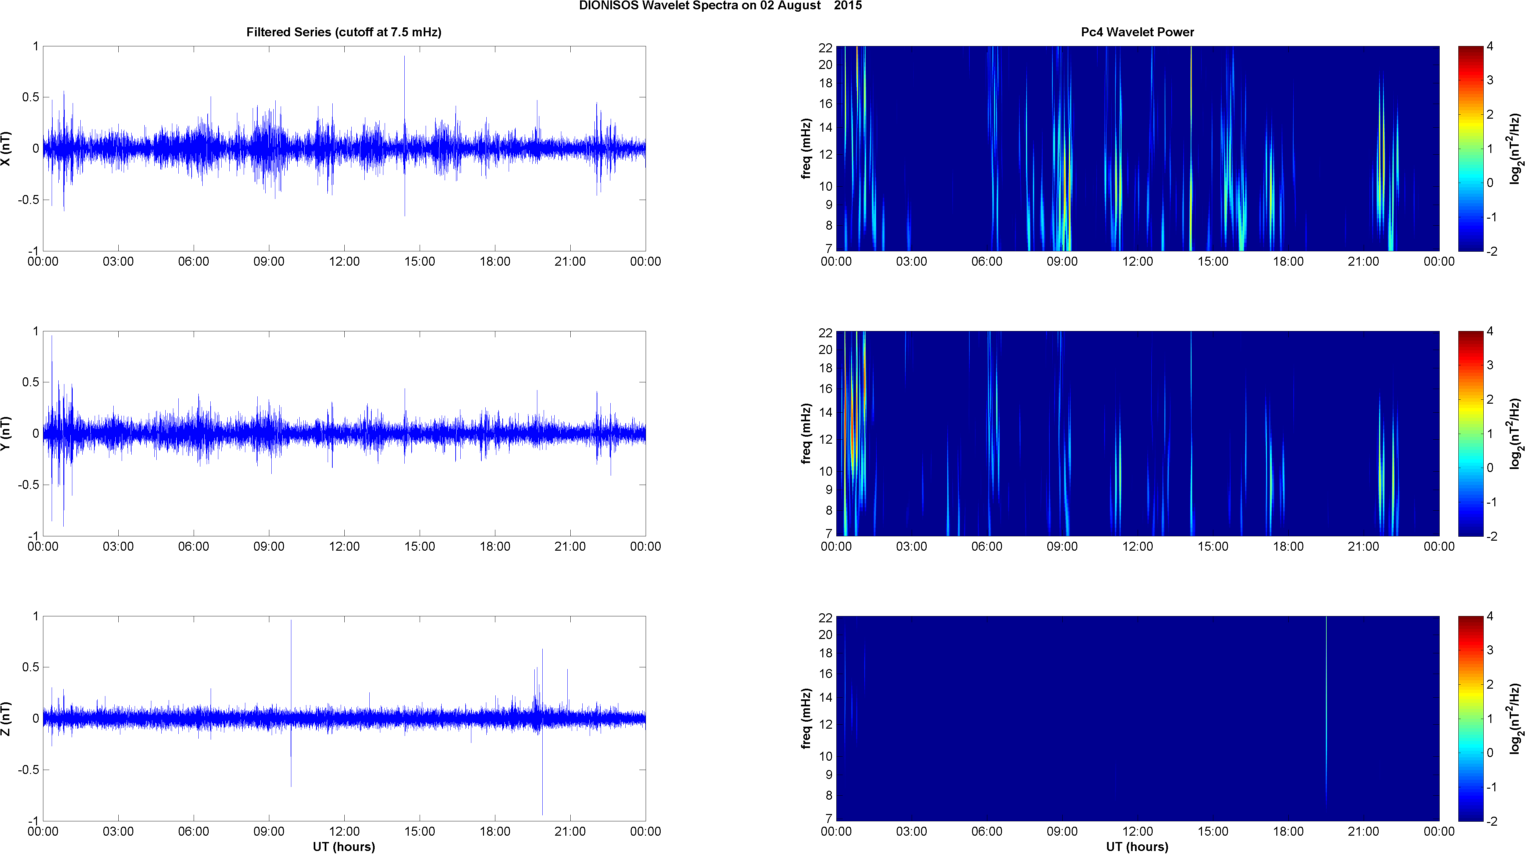Select the log2(nT²/Hz) label of middle colorbar
Screen dimensions: 1525x854
pos(1517,434)
